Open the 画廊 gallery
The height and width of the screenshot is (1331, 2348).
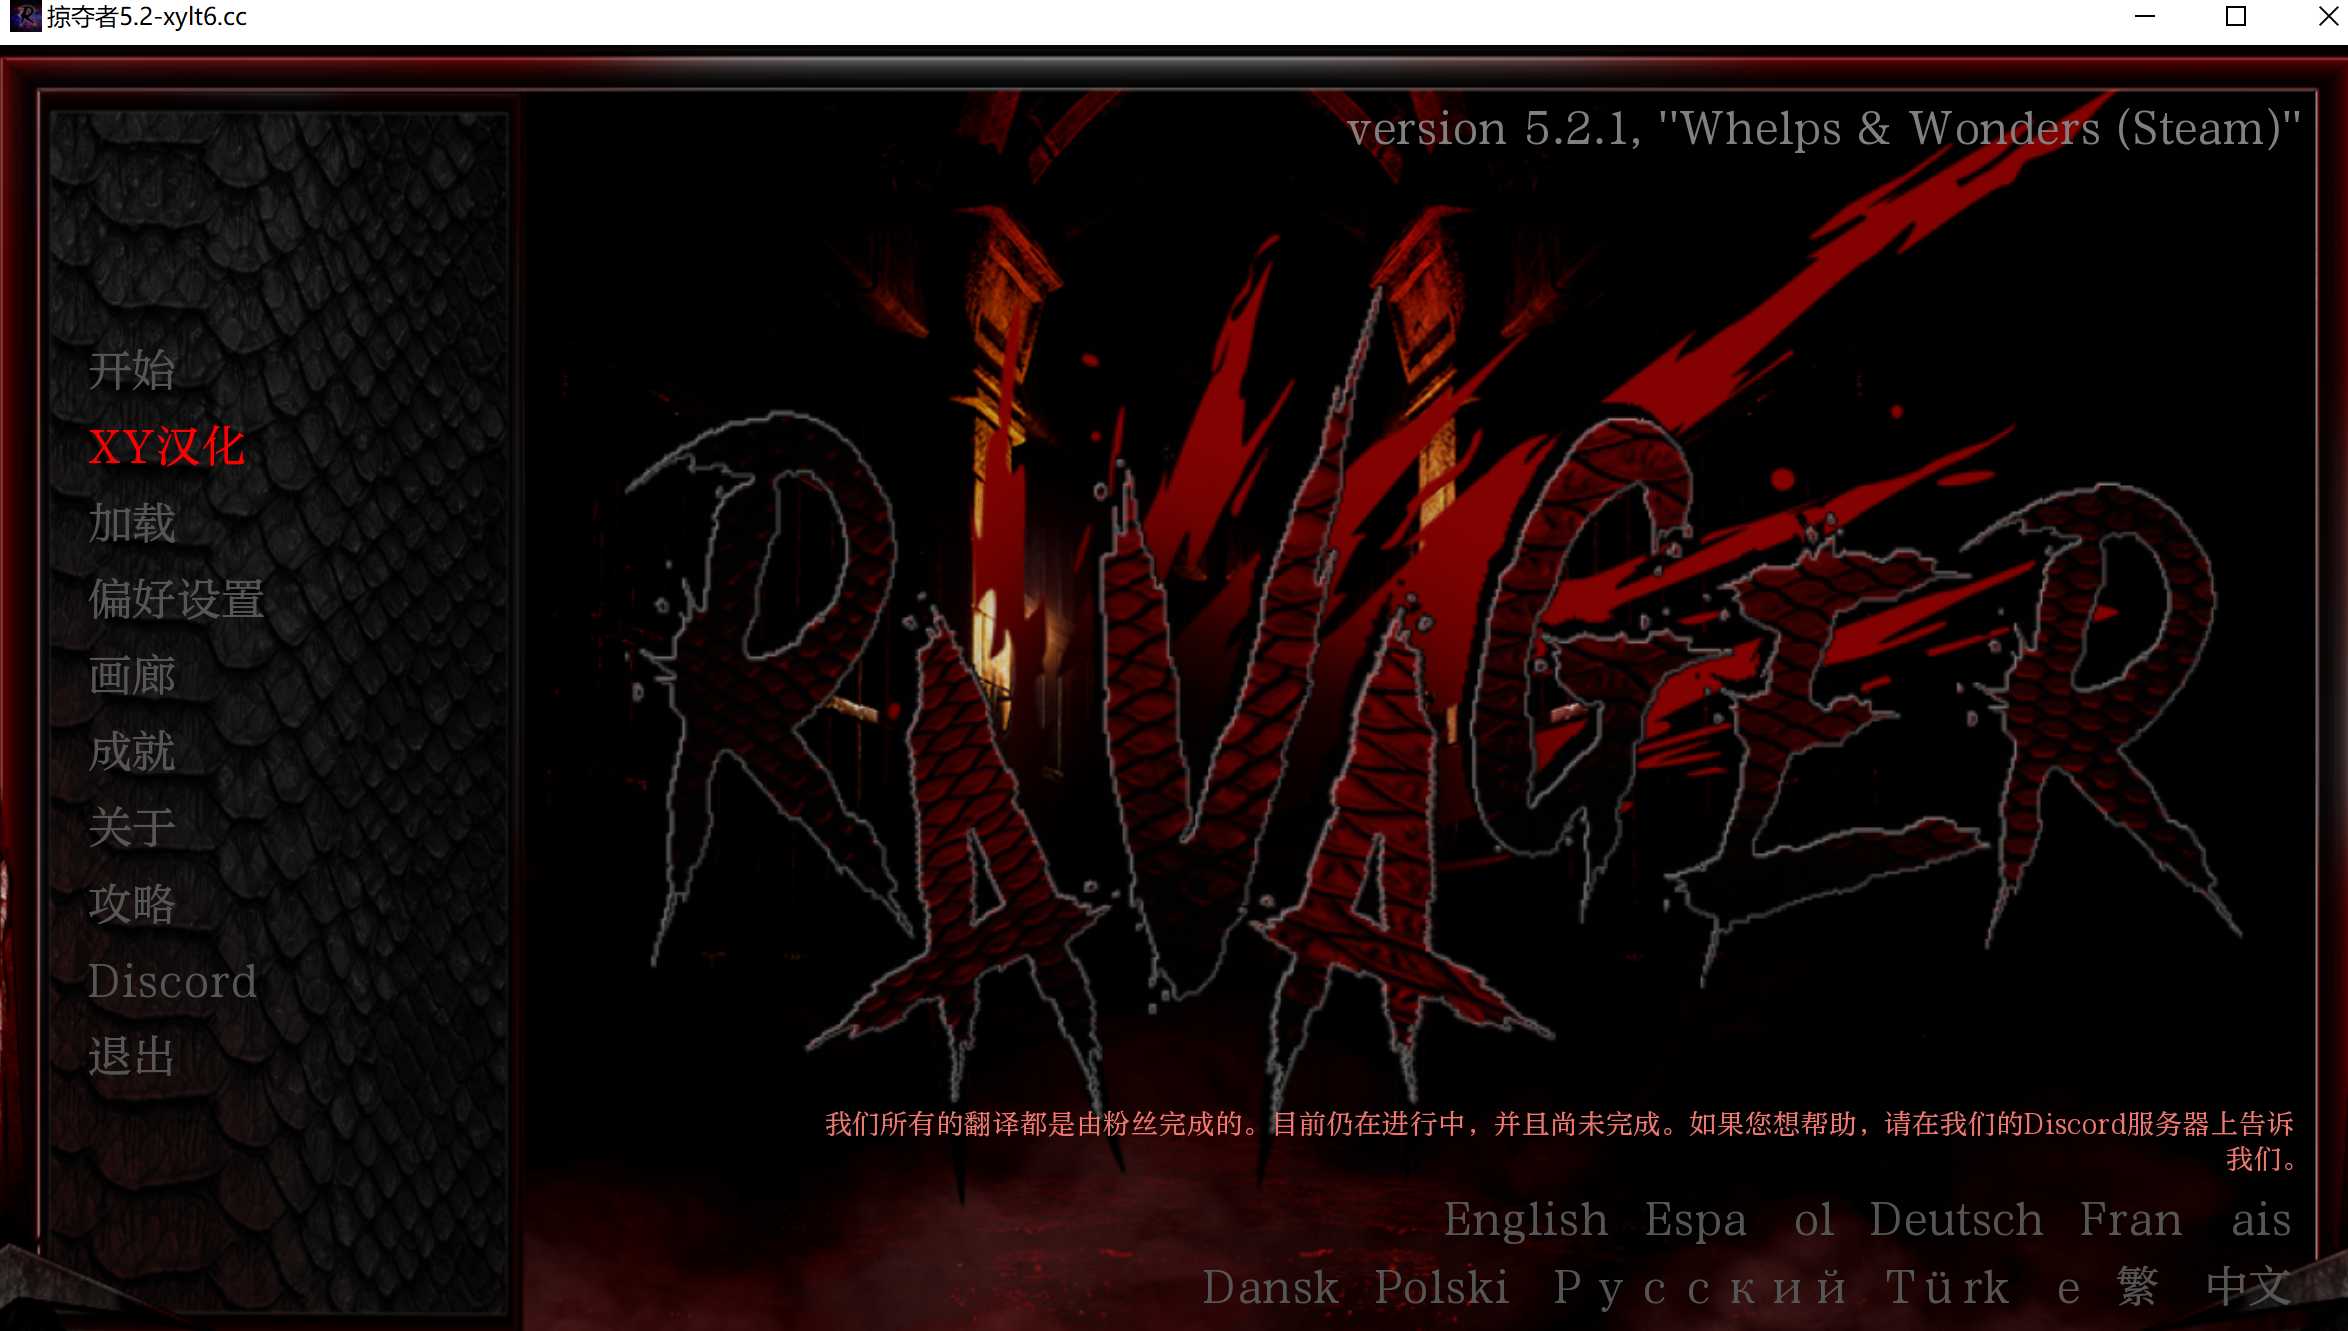point(133,677)
